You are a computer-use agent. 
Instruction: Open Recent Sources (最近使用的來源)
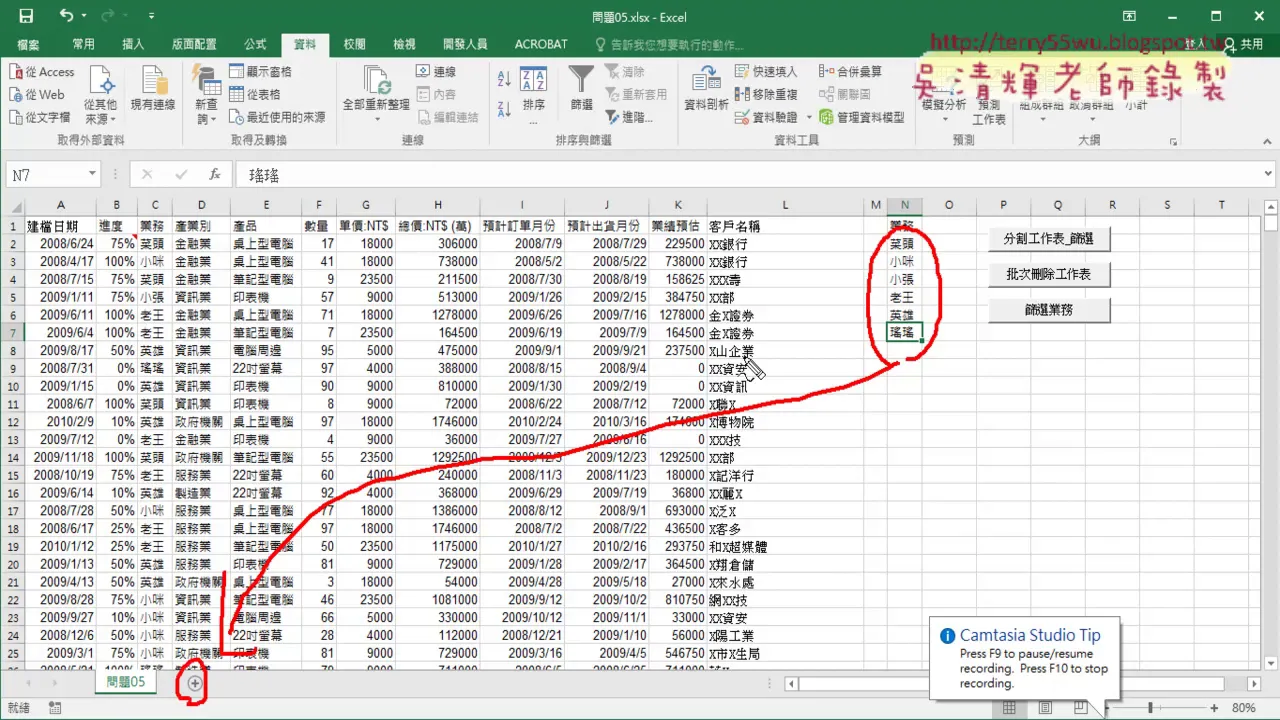(x=277, y=117)
